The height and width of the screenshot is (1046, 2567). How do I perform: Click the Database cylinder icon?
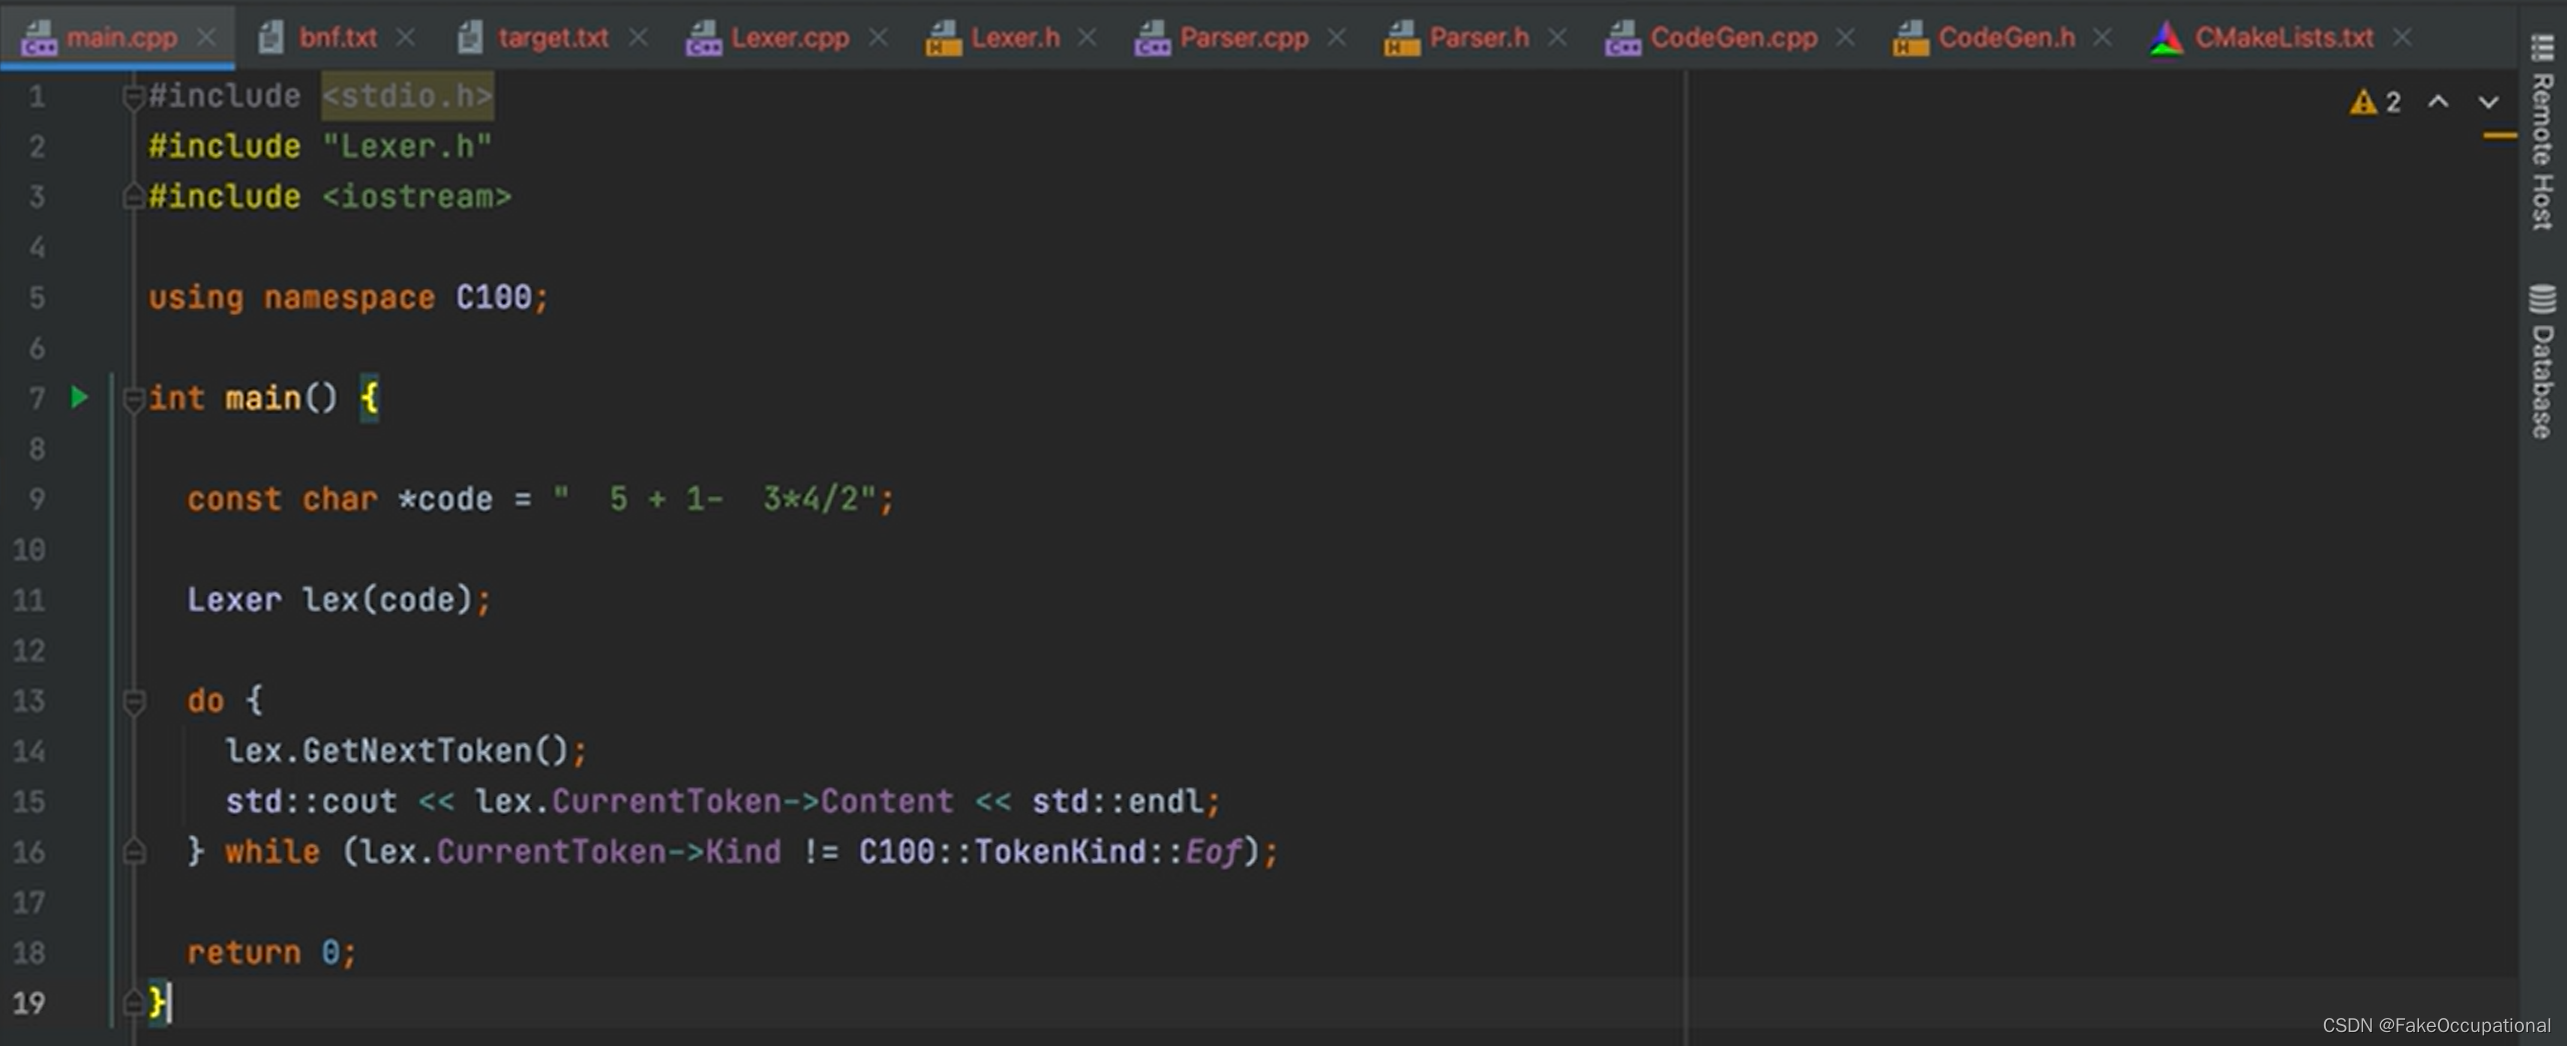tap(2542, 299)
